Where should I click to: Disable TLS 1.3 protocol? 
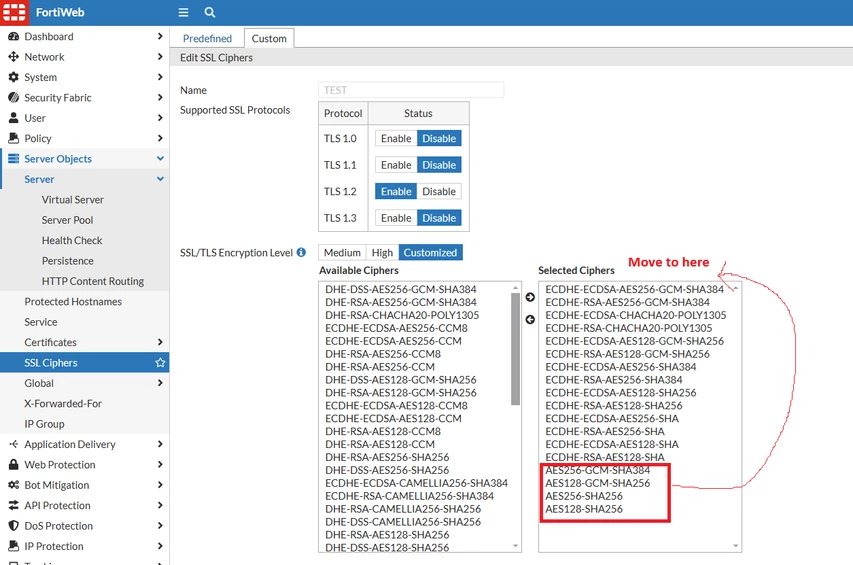coord(439,218)
